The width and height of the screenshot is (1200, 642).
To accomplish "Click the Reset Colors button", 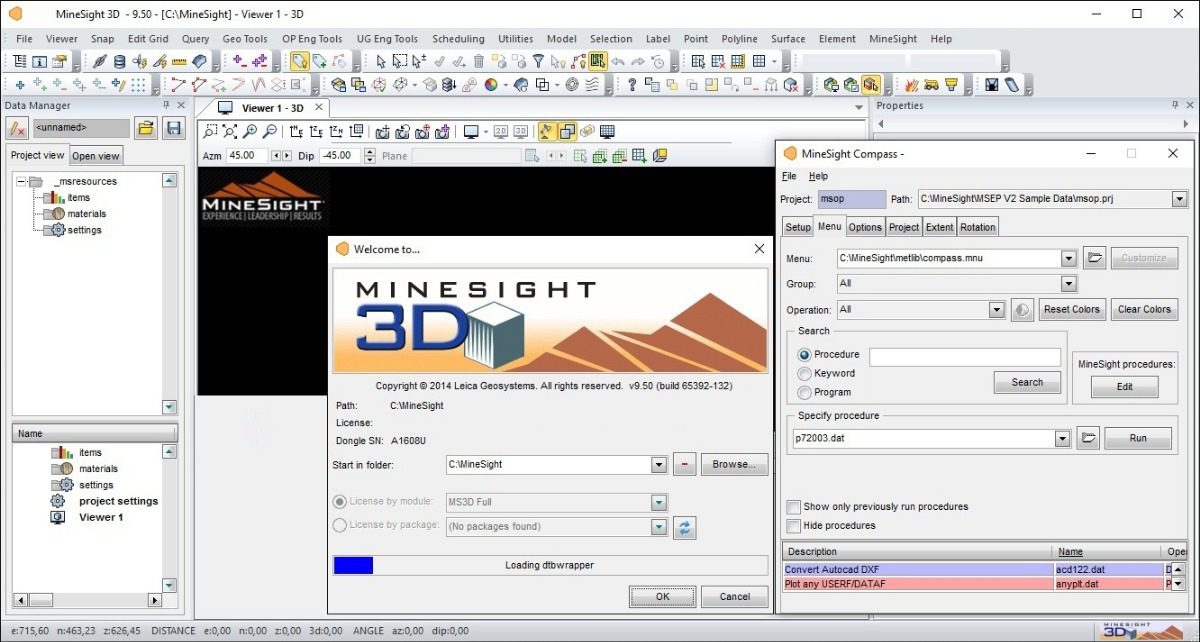I will pos(1072,310).
